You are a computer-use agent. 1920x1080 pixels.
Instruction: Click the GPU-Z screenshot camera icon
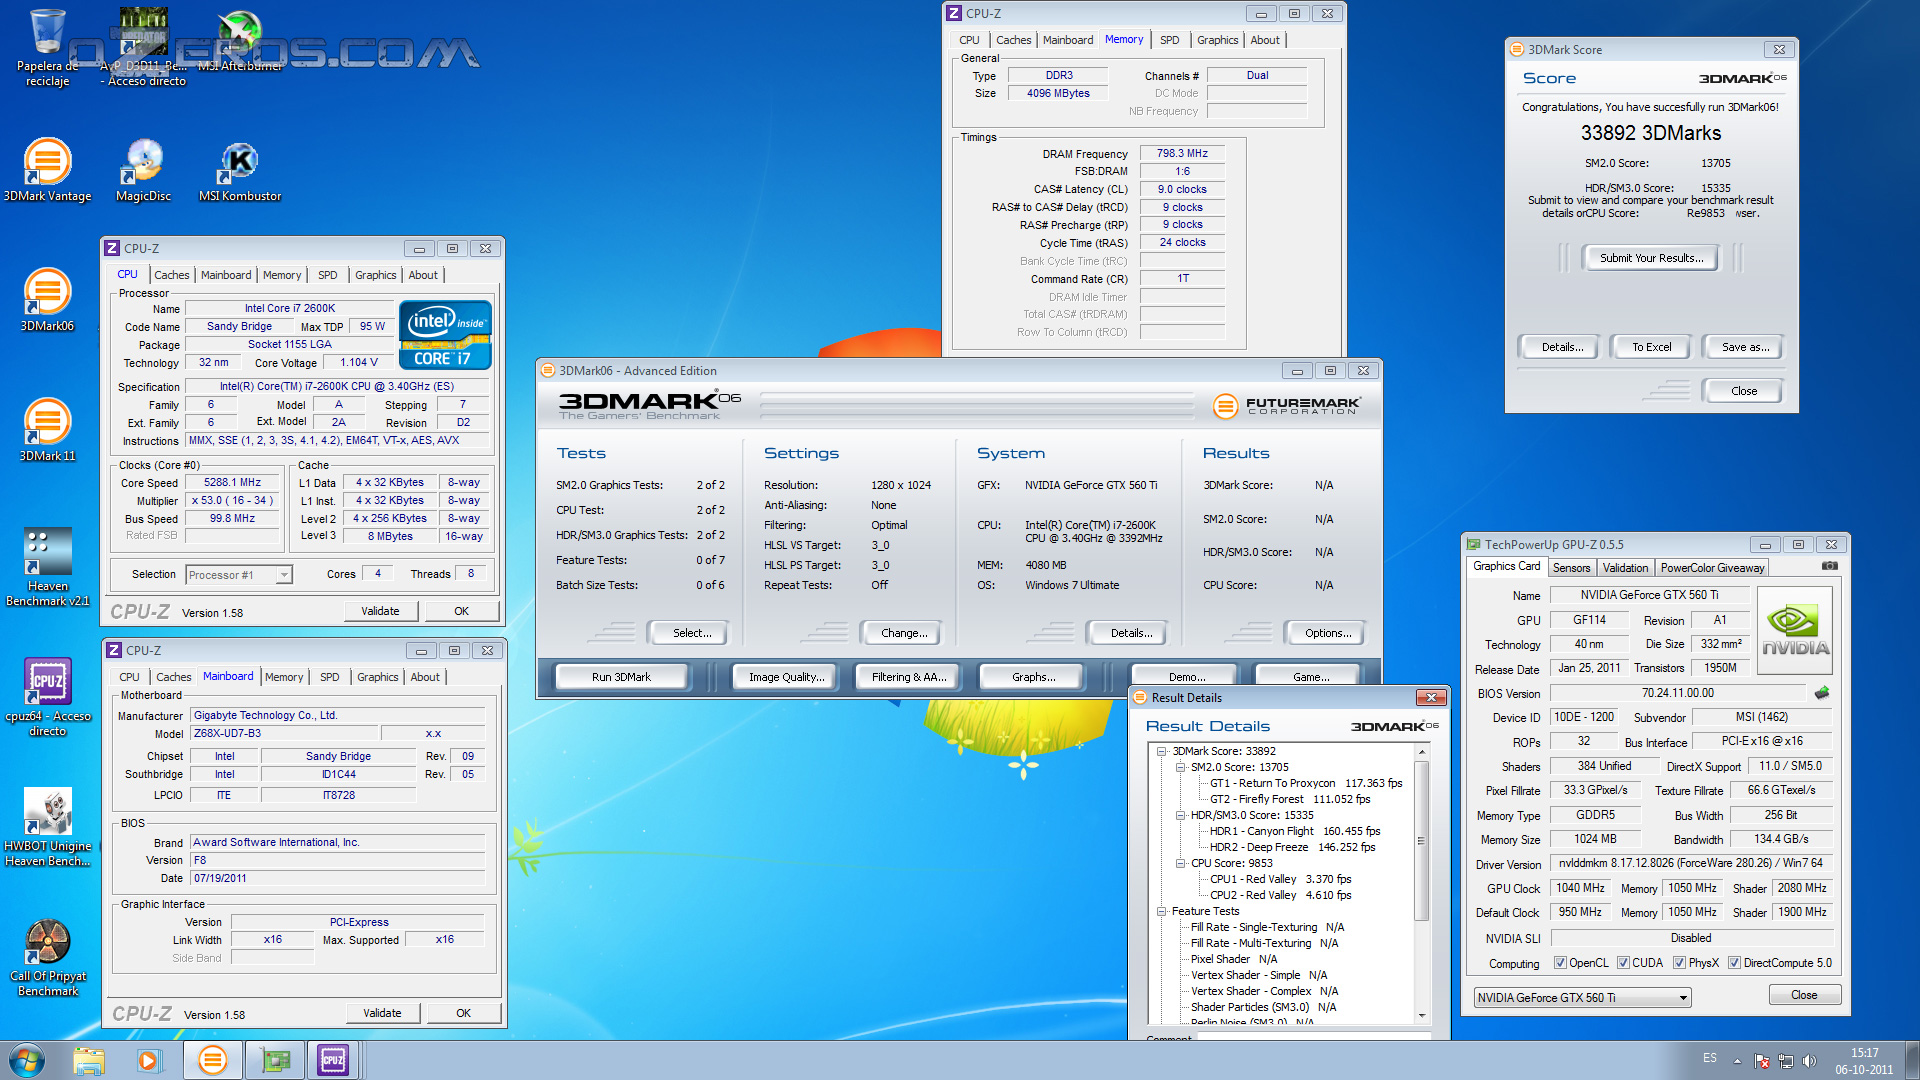click(1829, 566)
